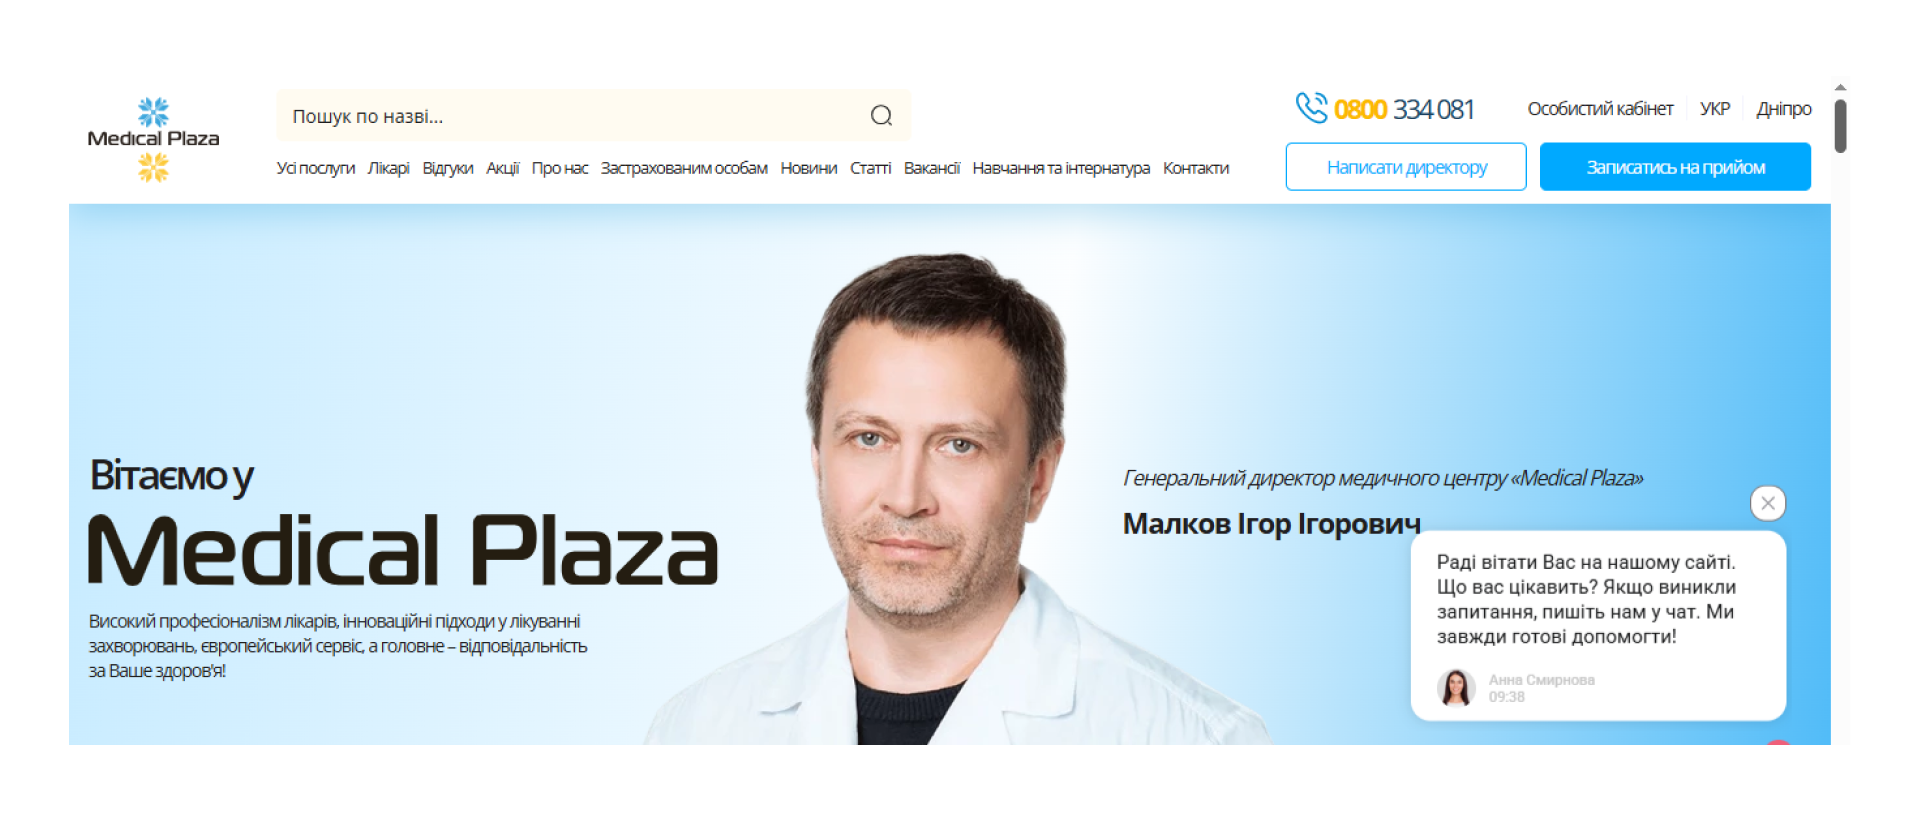Expand the Усі послуги menu
This screenshot has width=1920, height=820.
coord(316,168)
